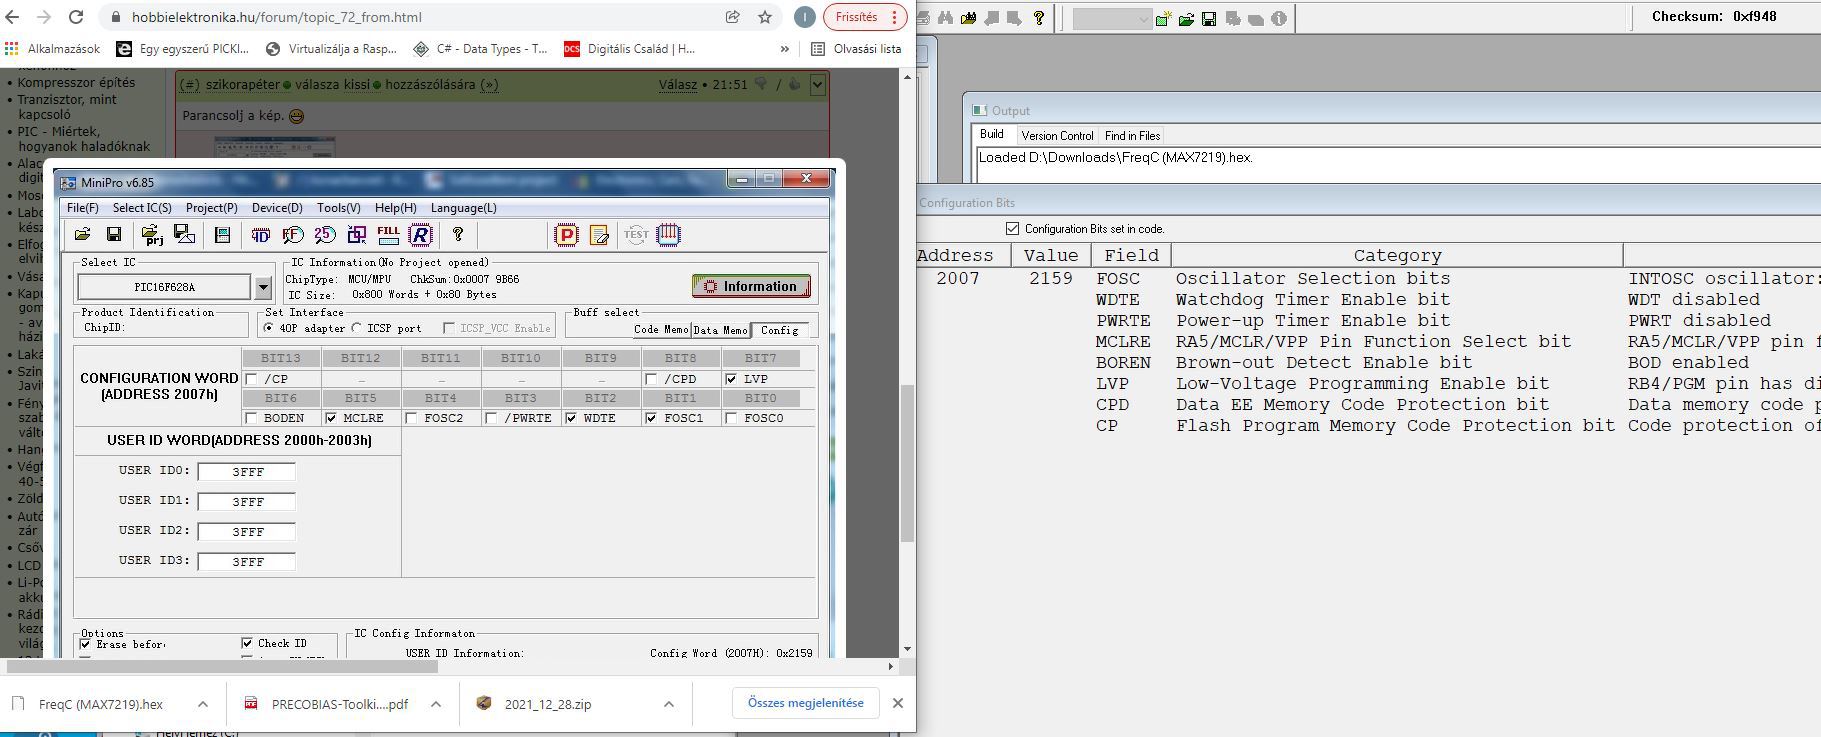The image size is (1821, 737).
Task: Open the Device(D) menu
Action: pos(277,208)
